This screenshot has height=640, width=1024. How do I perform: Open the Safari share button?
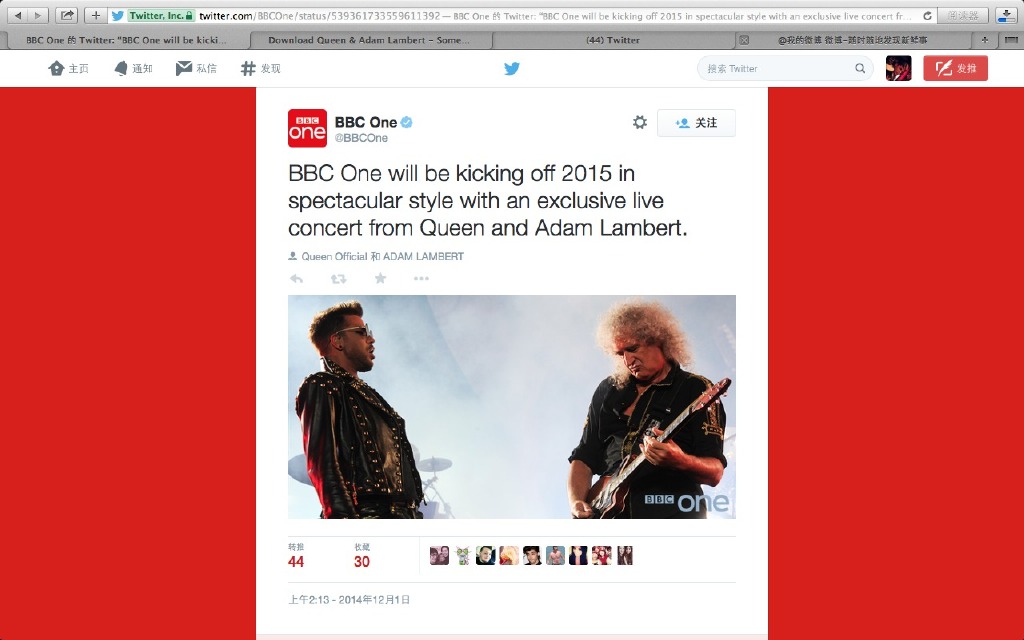(x=67, y=15)
